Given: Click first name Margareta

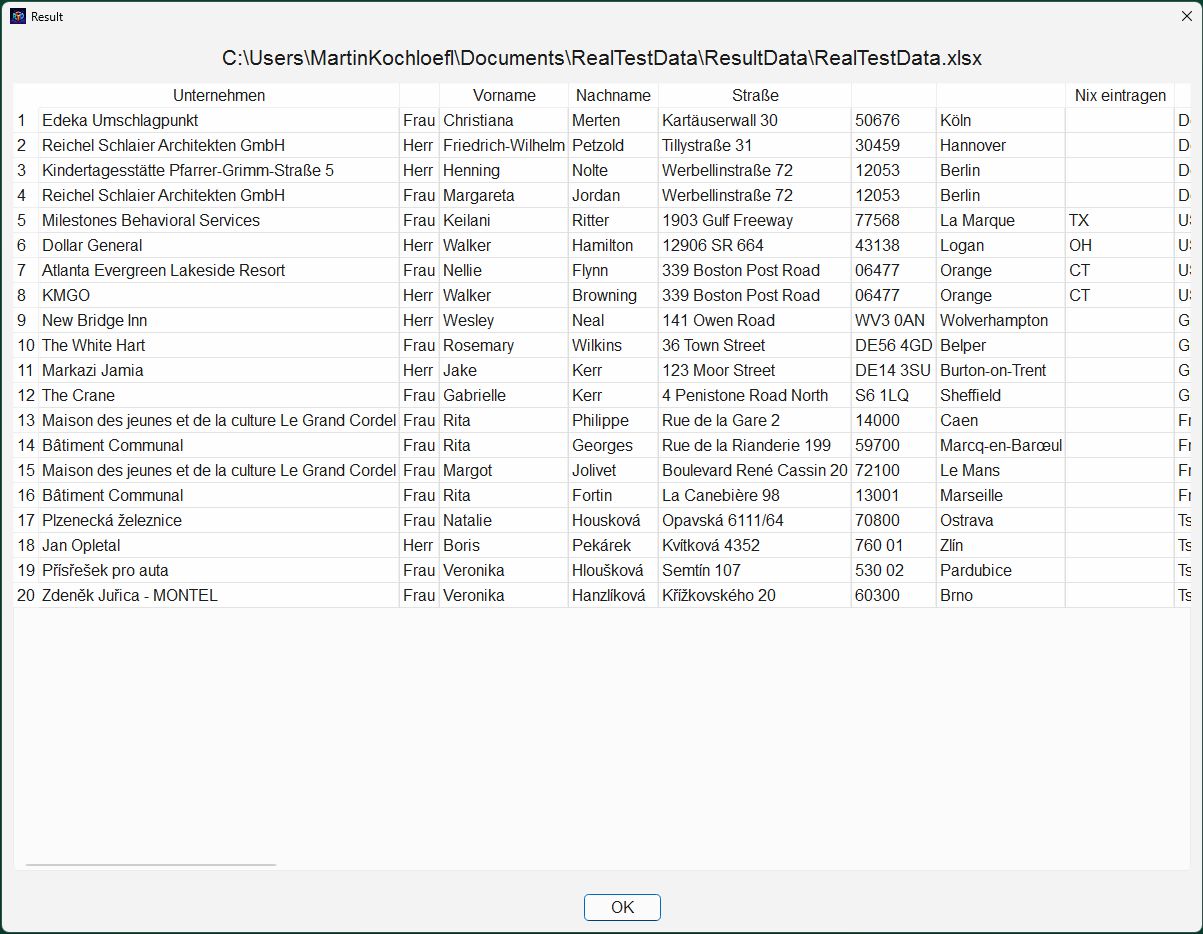Looking at the screenshot, I should 504,195.
